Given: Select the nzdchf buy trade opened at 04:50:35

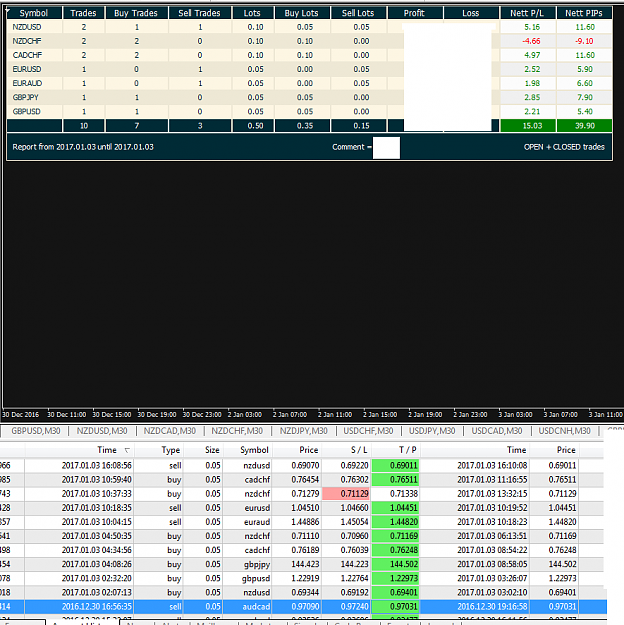Looking at the screenshot, I should [301, 536].
